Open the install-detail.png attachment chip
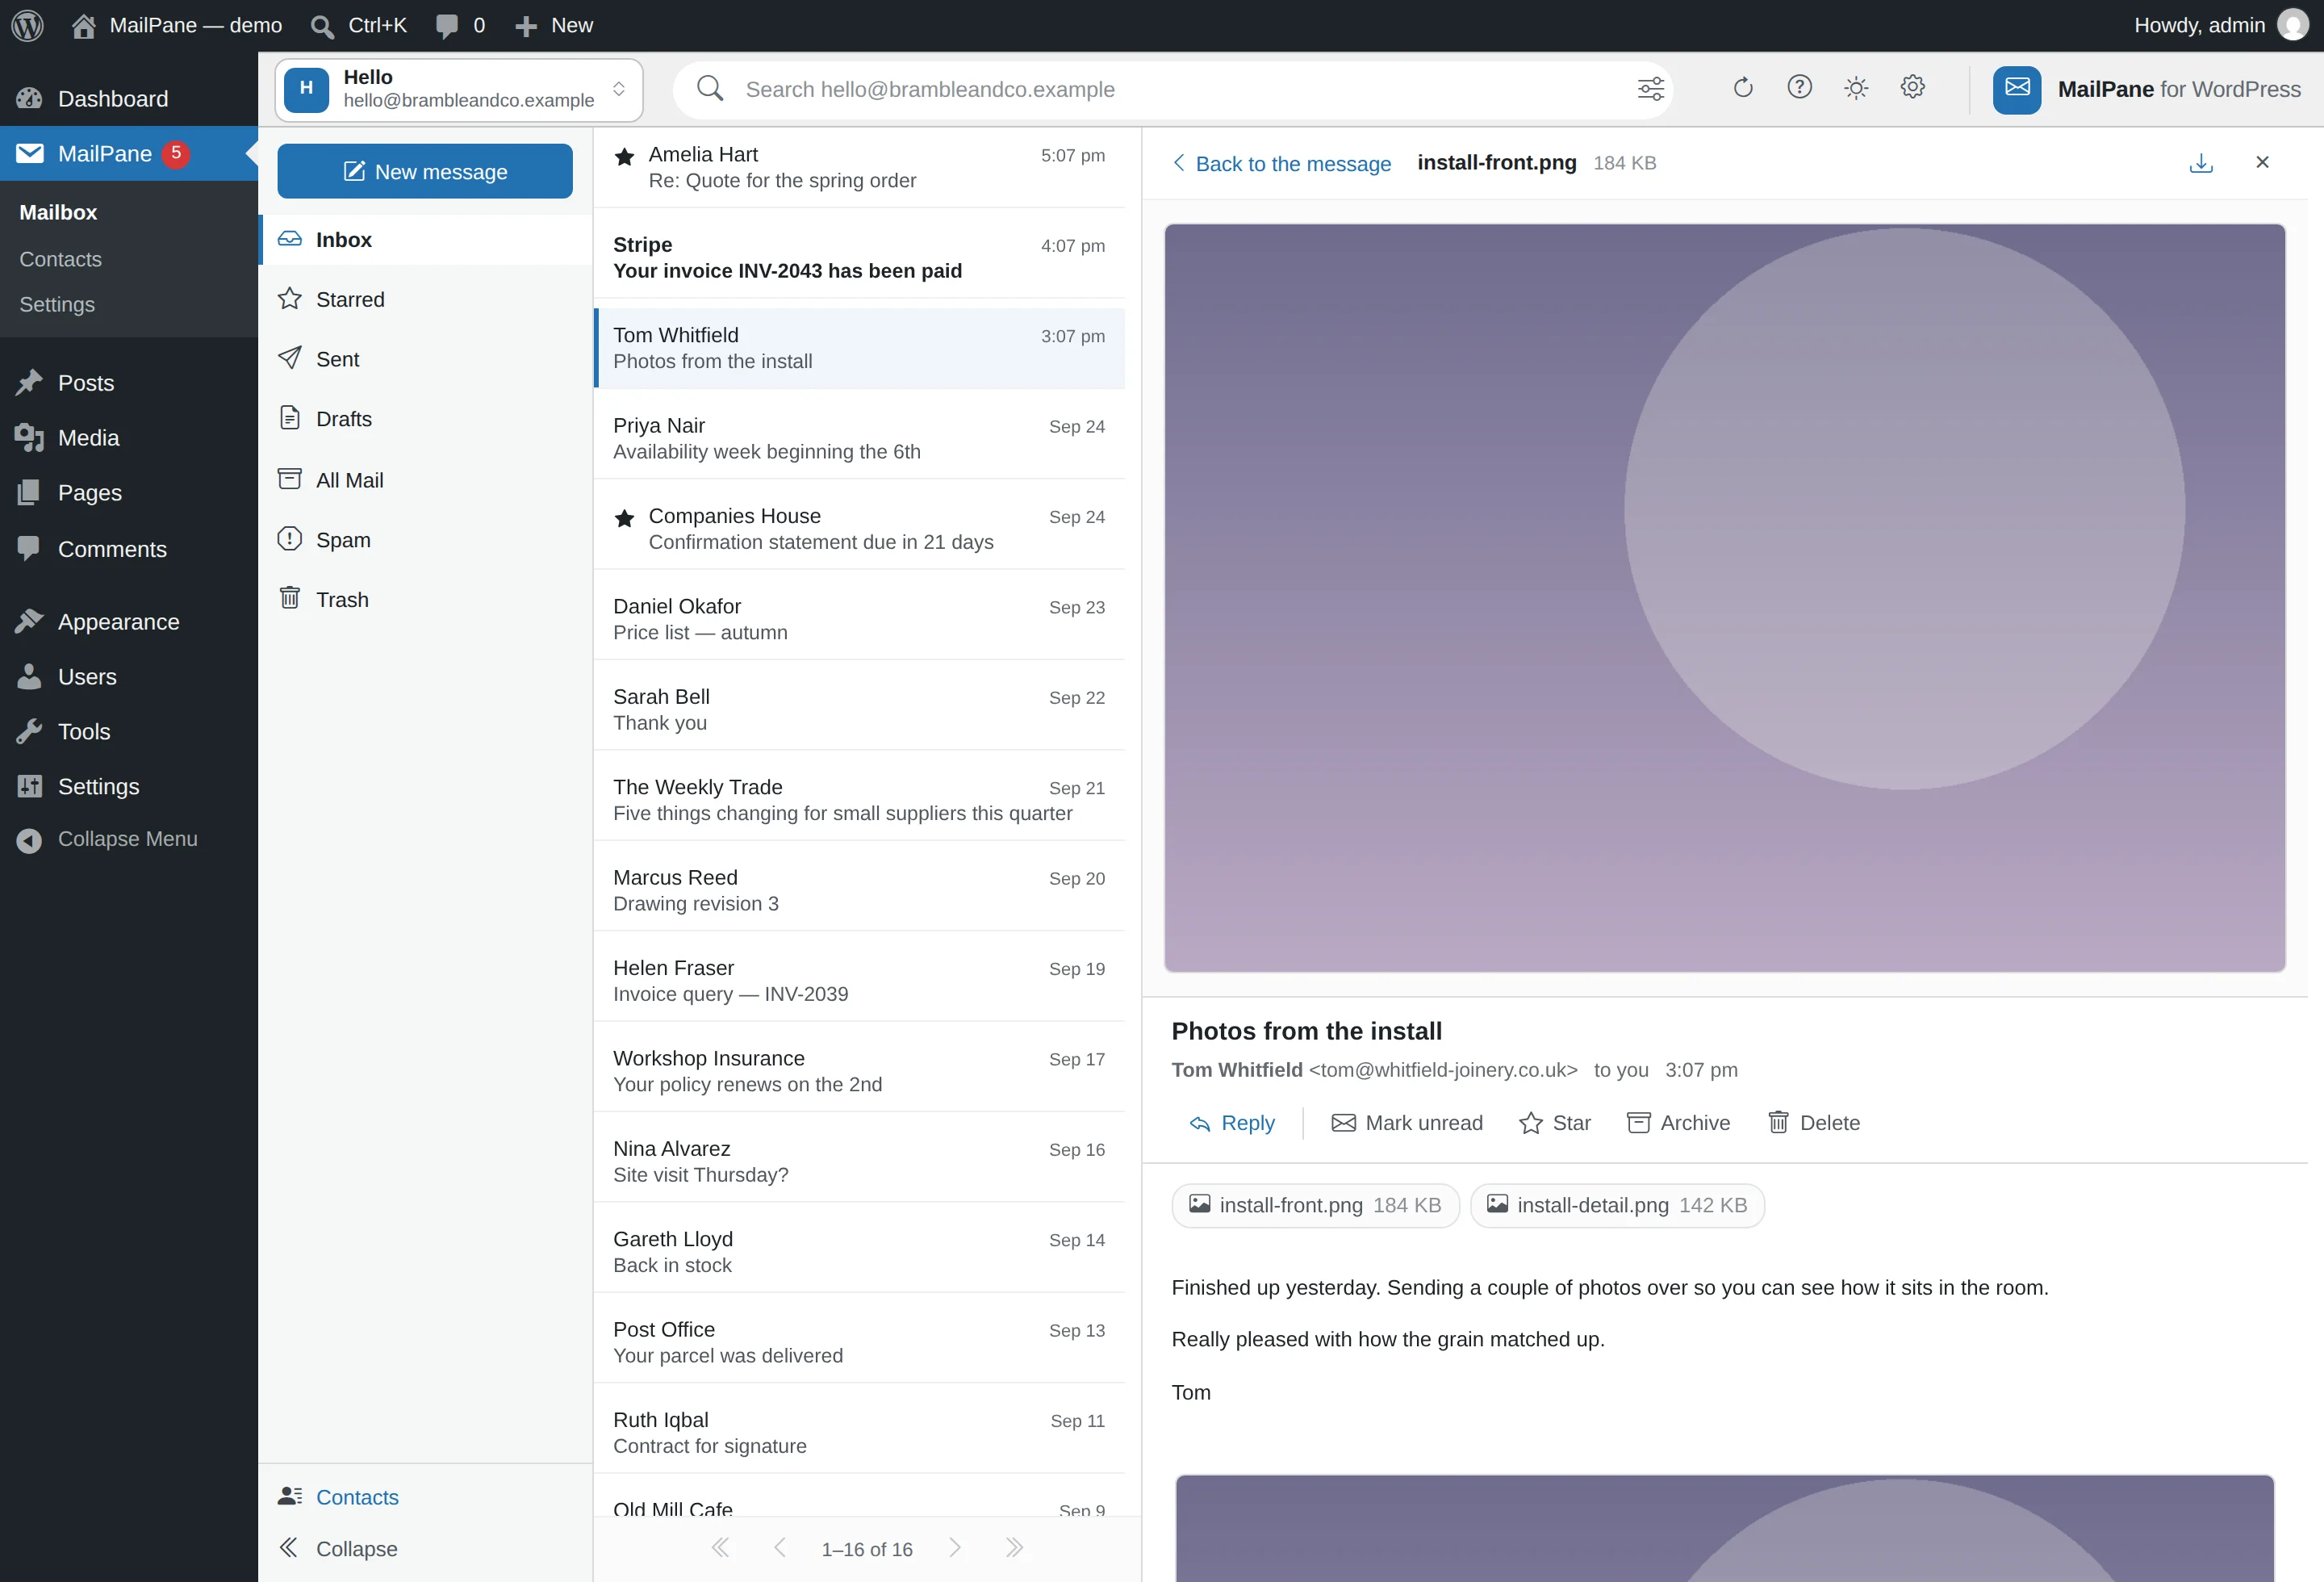This screenshot has height=1582, width=2324. (x=1617, y=1205)
